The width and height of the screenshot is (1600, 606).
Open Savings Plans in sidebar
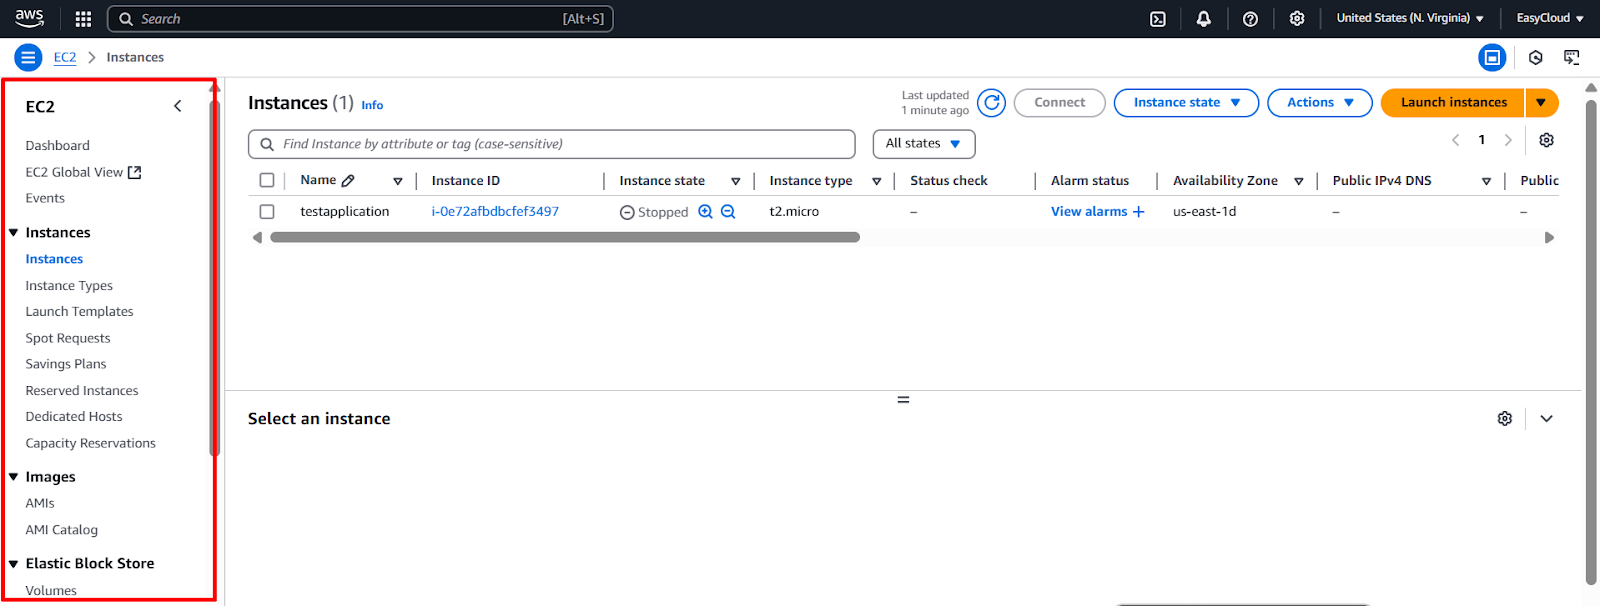tap(66, 364)
